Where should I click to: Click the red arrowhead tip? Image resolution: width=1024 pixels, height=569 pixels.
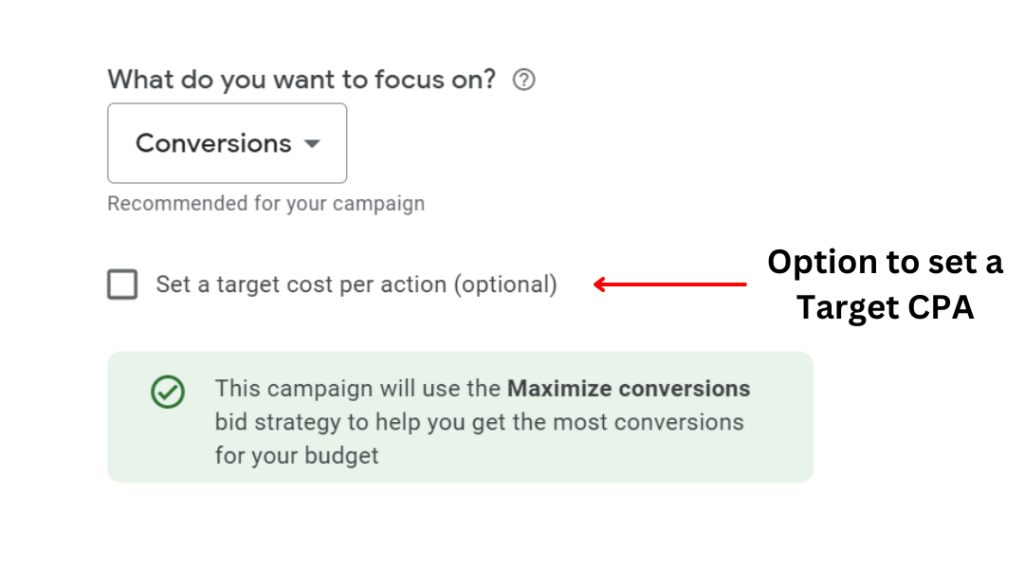click(x=598, y=285)
